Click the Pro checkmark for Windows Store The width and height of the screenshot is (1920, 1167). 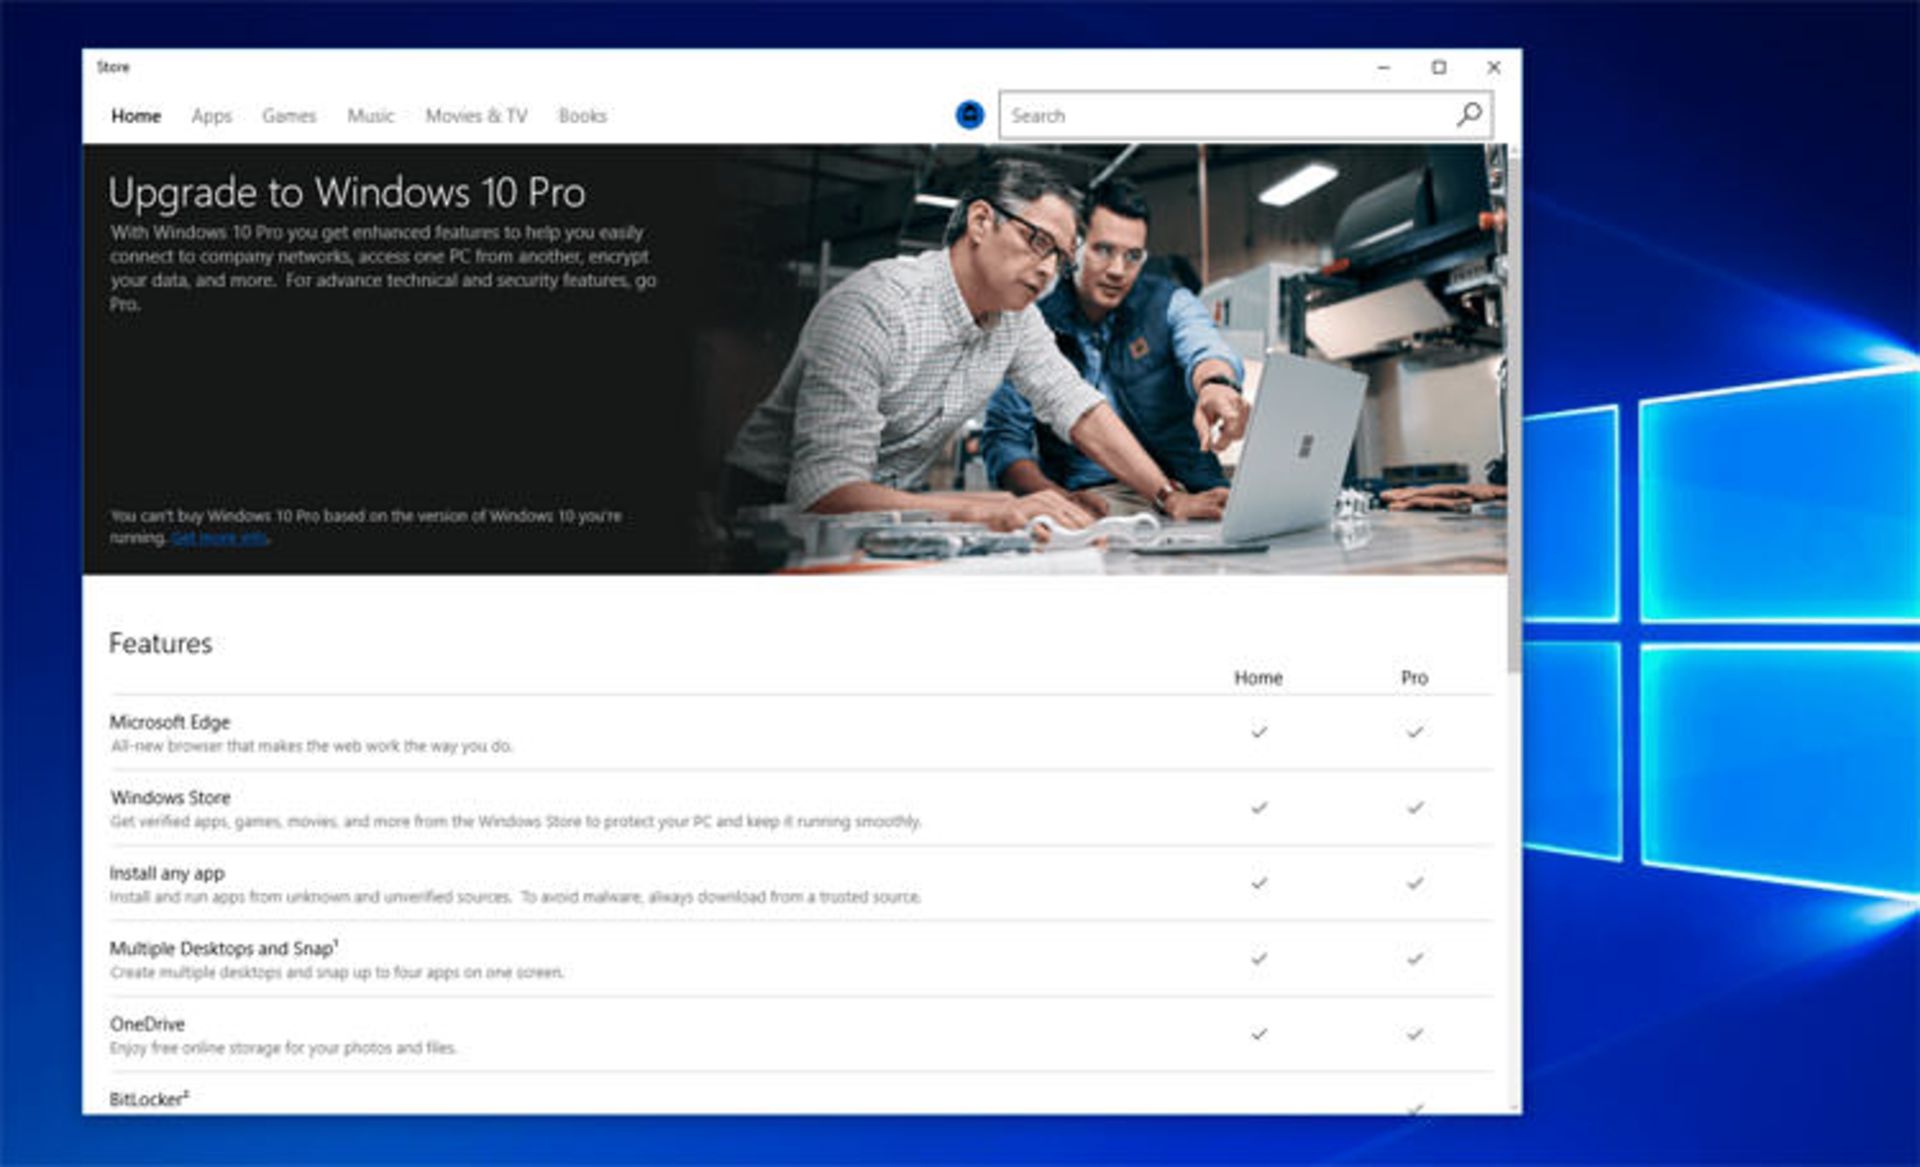coord(1415,807)
